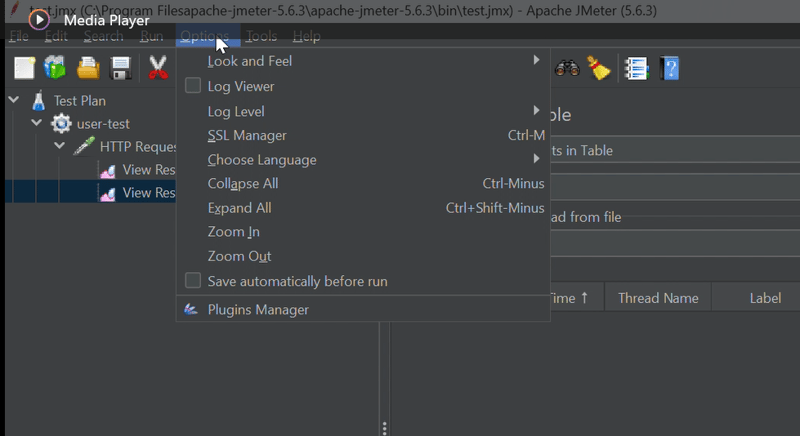The height and width of the screenshot is (436, 800).
Task: Click the HTTP Request sampler pipette icon
Action: (84, 146)
